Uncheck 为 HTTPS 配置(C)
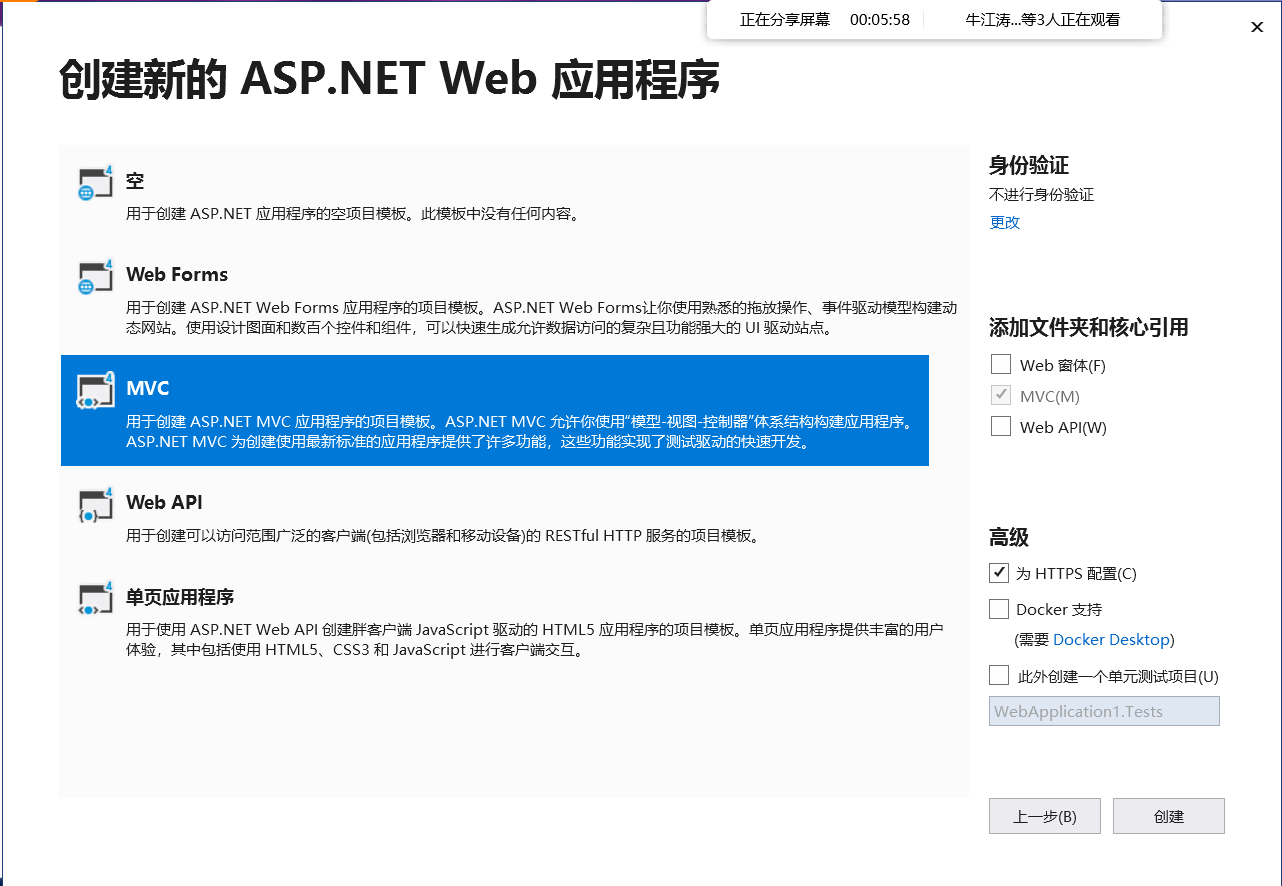This screenshot has width=1282, height=886. pos(998,573)
